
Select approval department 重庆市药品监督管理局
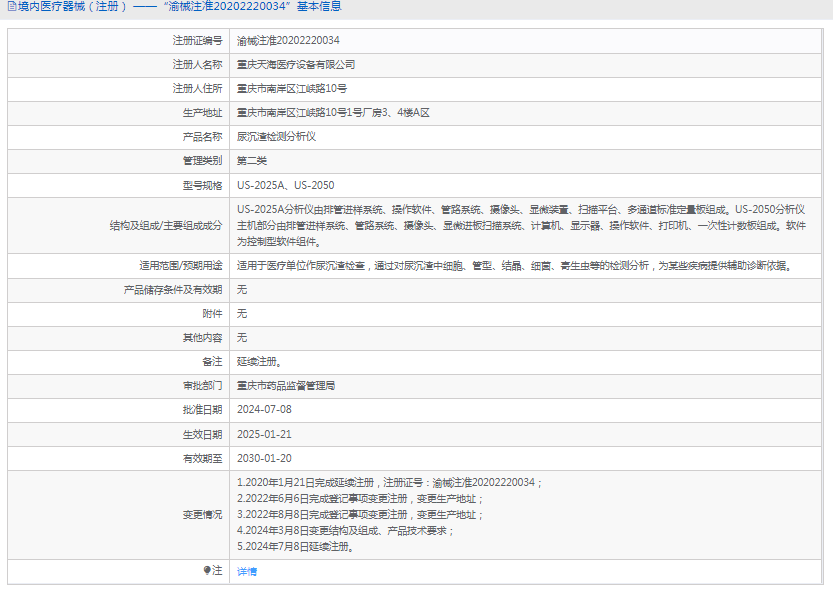(286, 386)
